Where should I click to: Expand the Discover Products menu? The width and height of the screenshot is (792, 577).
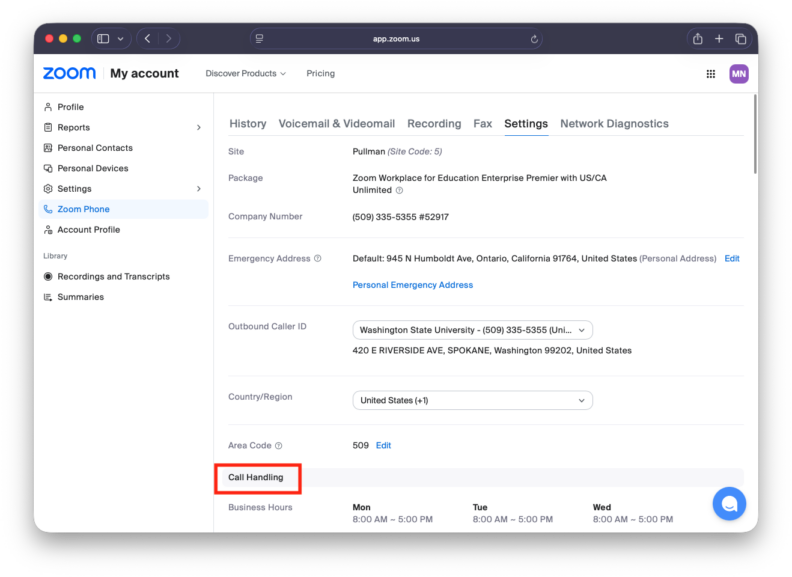click(x=245, y=73)
